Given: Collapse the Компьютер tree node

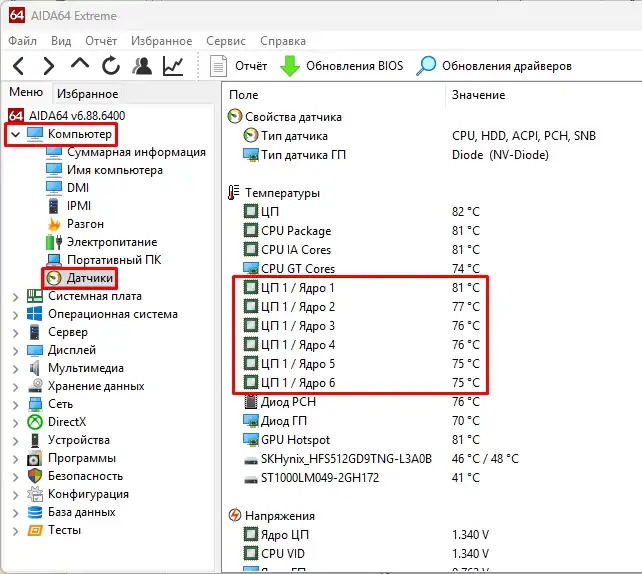Looking at the screenshot, I should 16,134.
